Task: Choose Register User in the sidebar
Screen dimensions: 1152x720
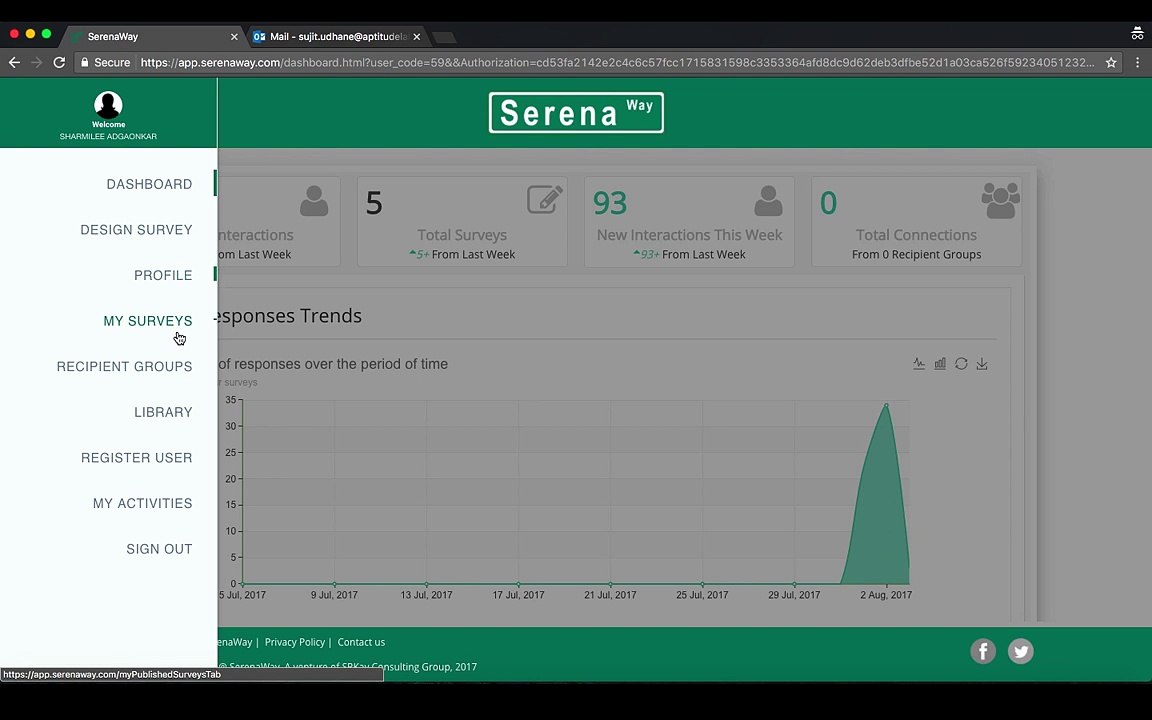Action: pyautogui.click(x=137, y=458)
